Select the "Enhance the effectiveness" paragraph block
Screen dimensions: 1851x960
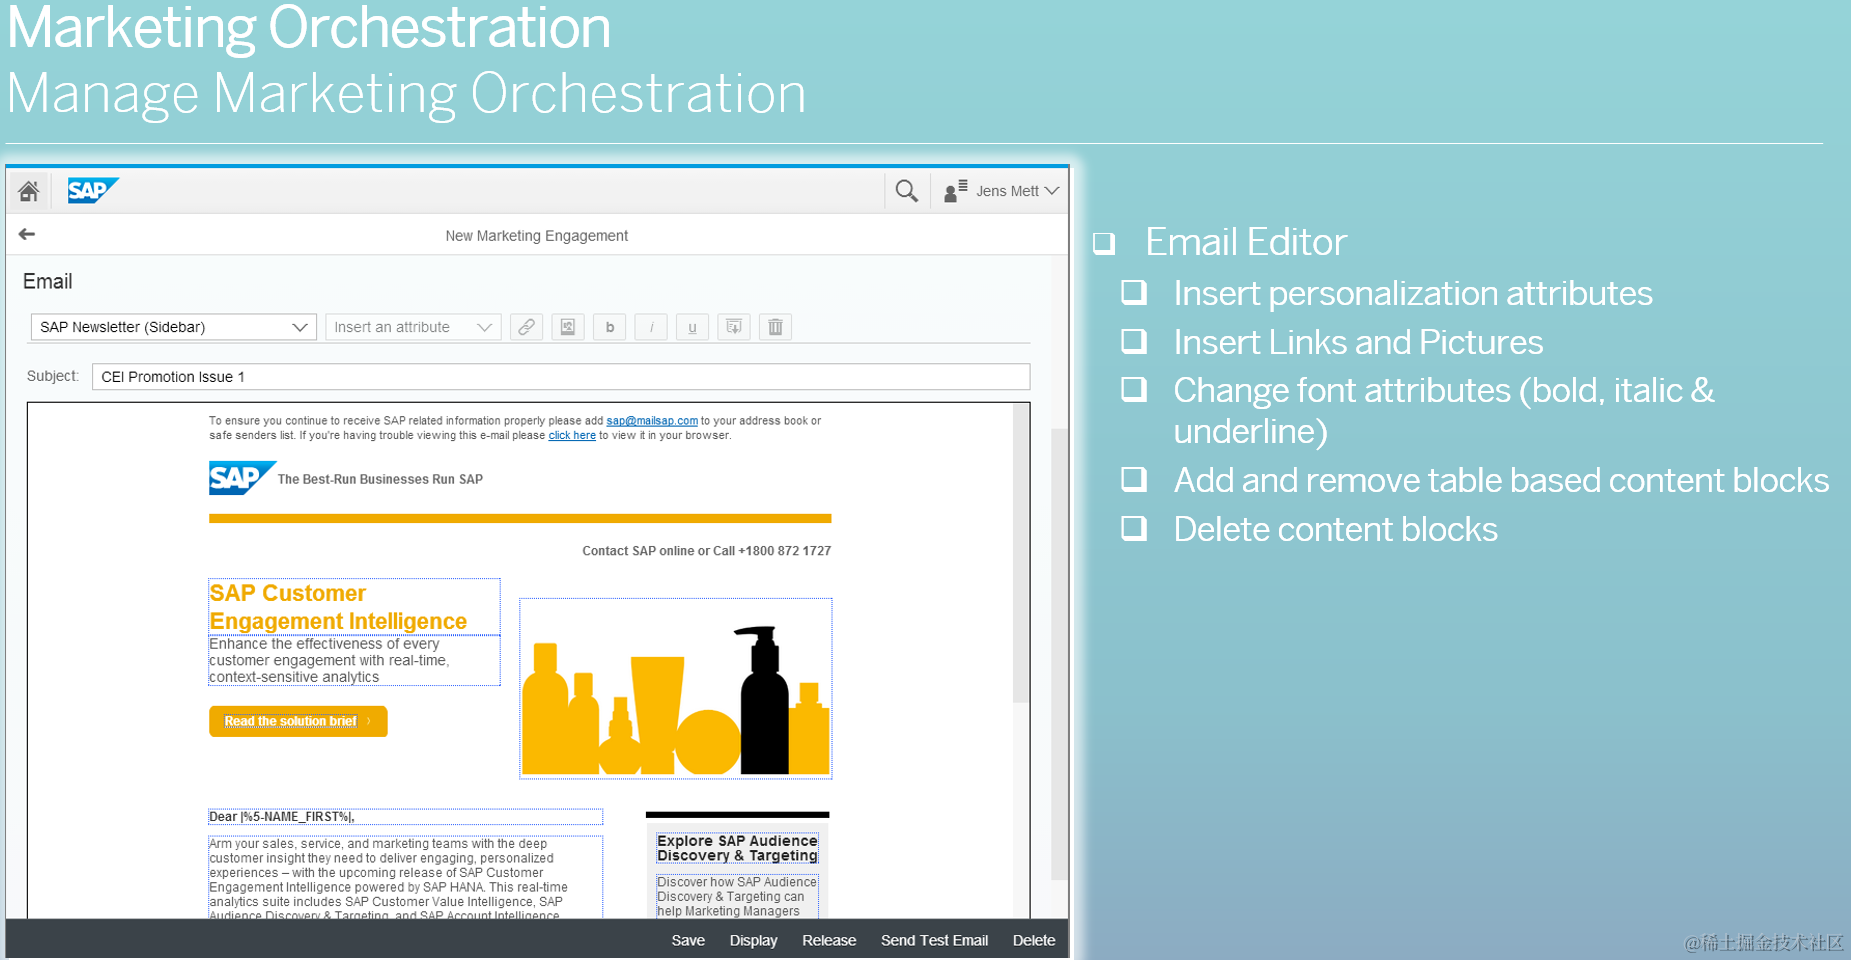354,660
